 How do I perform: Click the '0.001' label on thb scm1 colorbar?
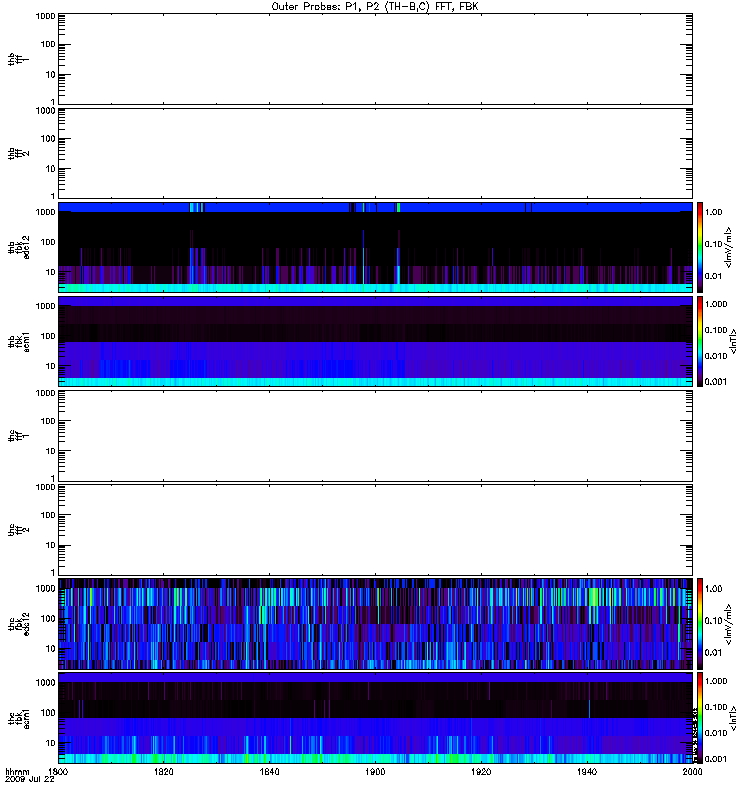point(716,382)
